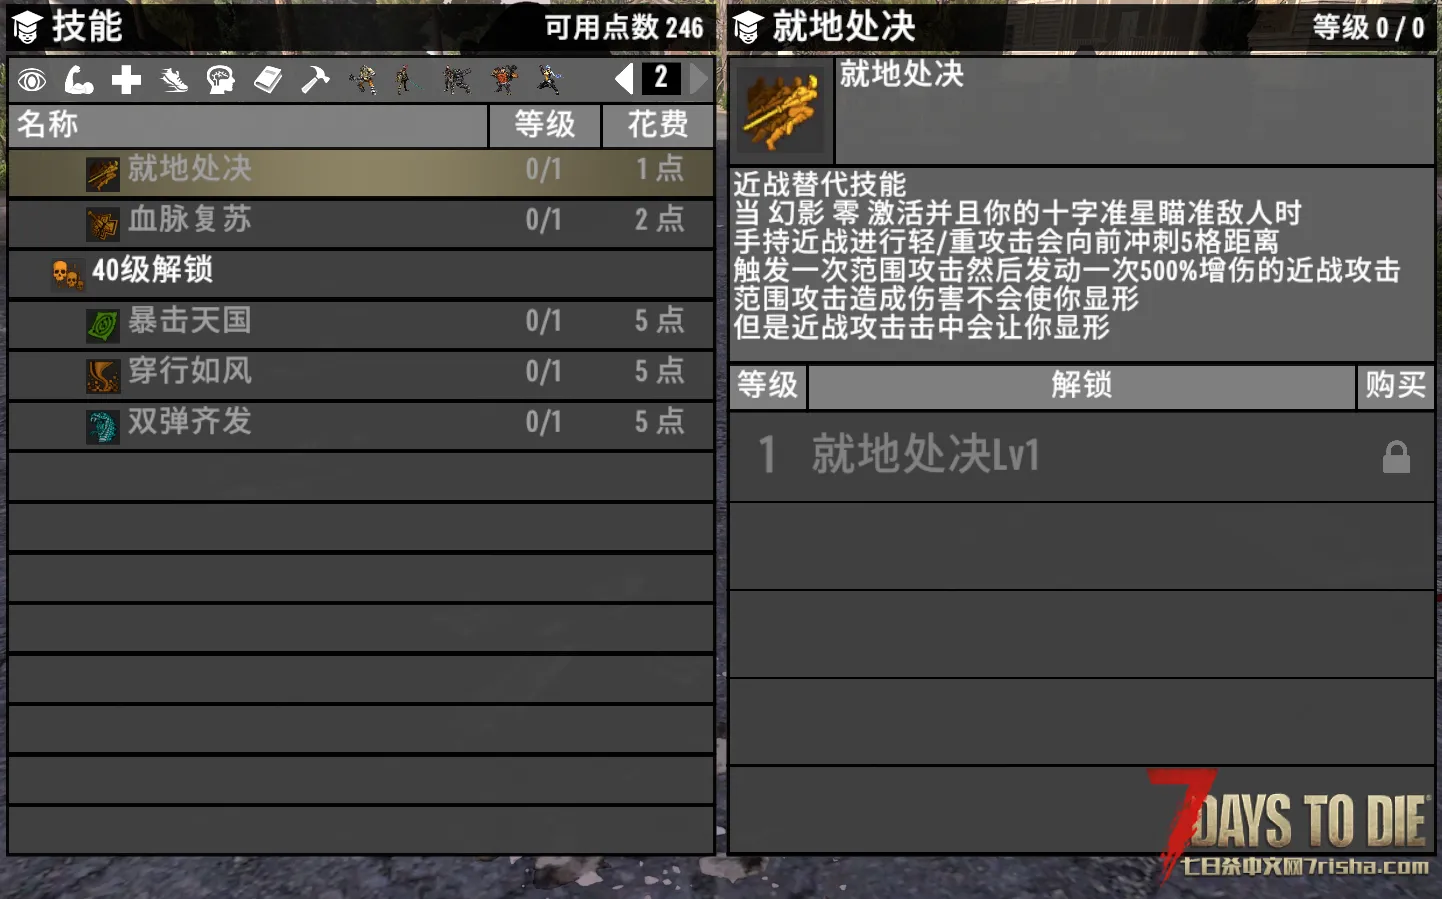Go to previous skill page arrow
Image resolution: width=1442 pixels, height=899 pixels.
(624, 78)
